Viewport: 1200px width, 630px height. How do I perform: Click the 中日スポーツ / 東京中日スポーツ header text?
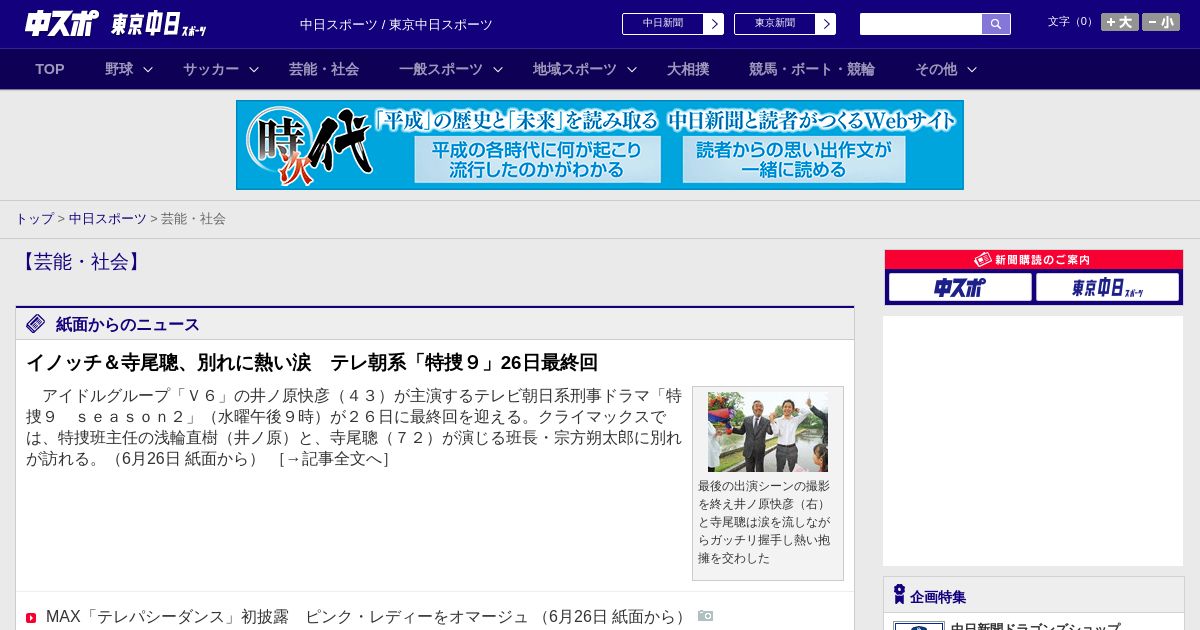(x=396, y=24)
